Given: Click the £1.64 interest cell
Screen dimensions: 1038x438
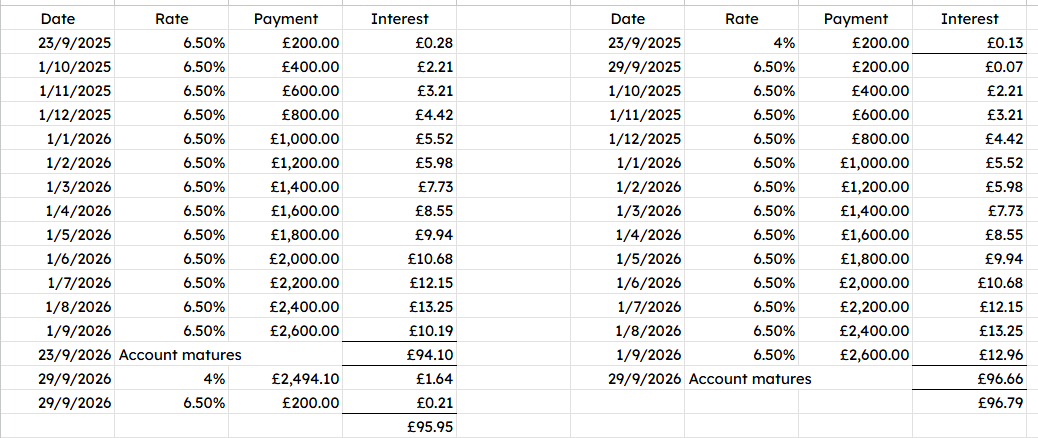Looking at the screenshot, I should pos(399,379).
